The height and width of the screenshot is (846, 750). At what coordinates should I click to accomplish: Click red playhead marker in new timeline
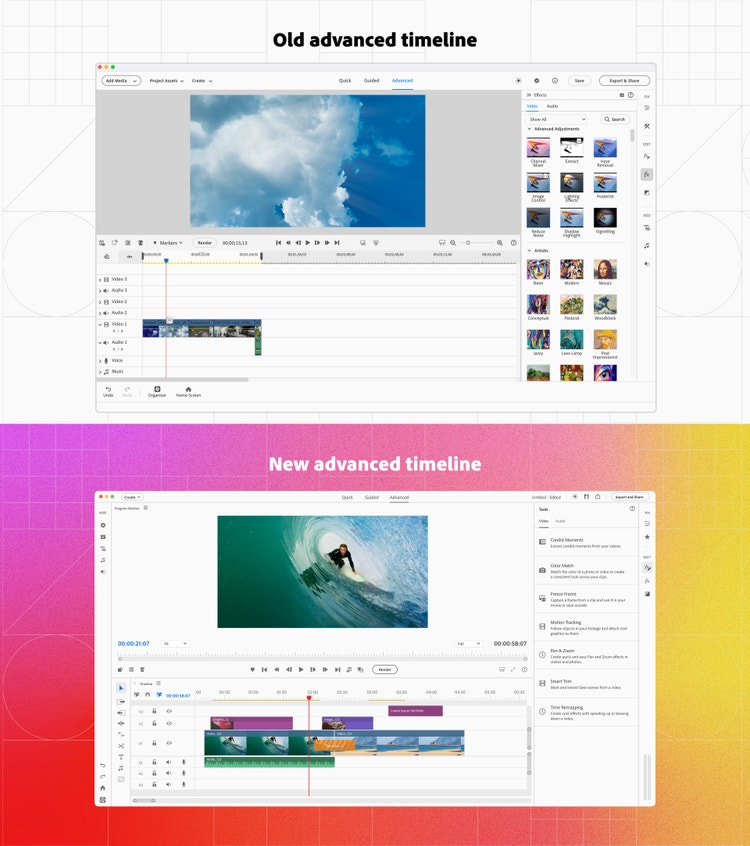coord(309,698)
